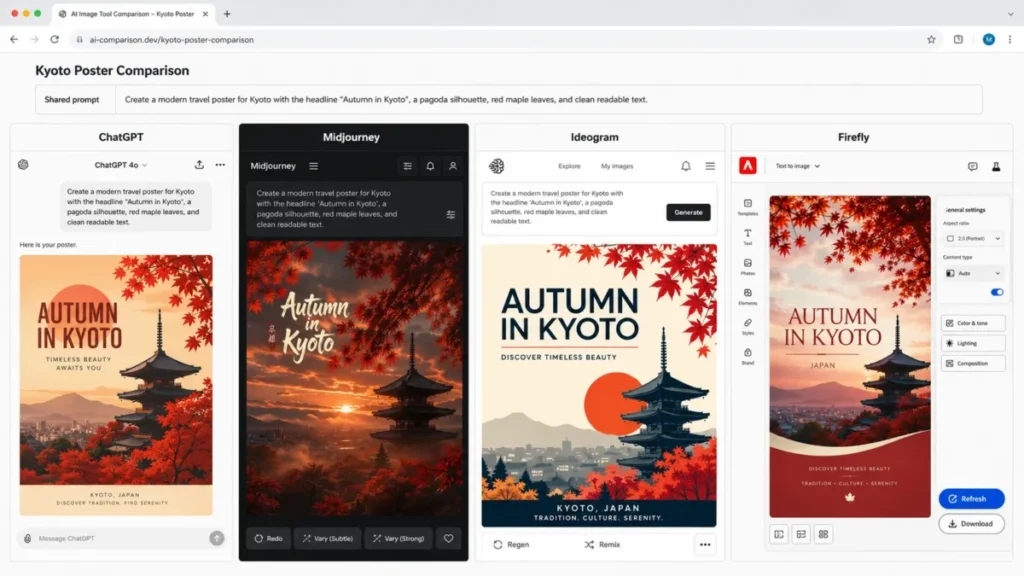Viewport: 1024px width, 576px height.
Task: Select the Text tool in Firefly sidebar
Action: pyautogui.click(x=748, y=236)
